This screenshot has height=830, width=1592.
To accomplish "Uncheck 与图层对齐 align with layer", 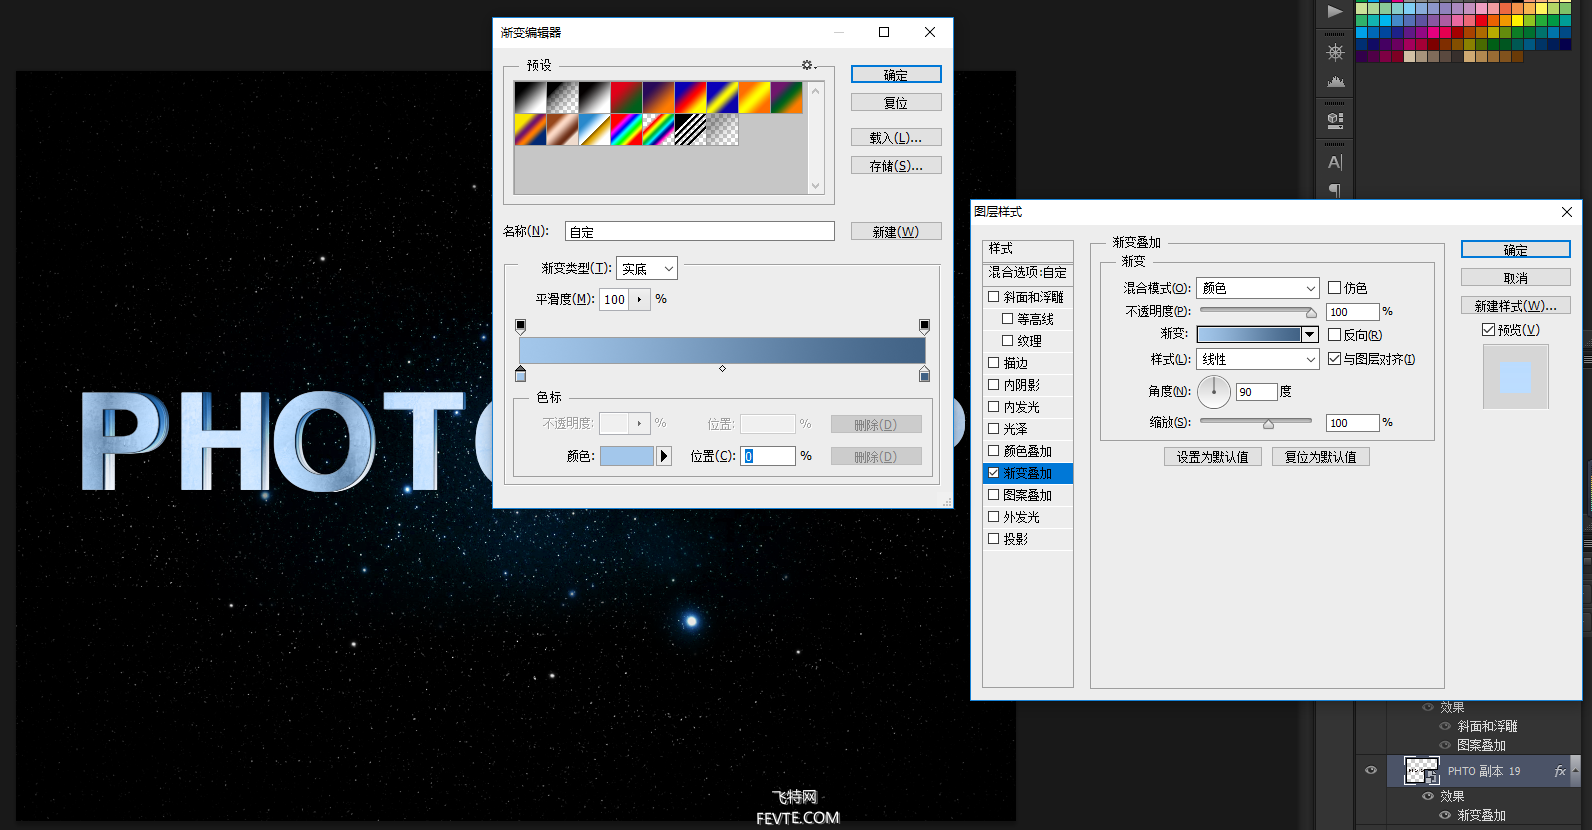I will tap(1334, 359).
